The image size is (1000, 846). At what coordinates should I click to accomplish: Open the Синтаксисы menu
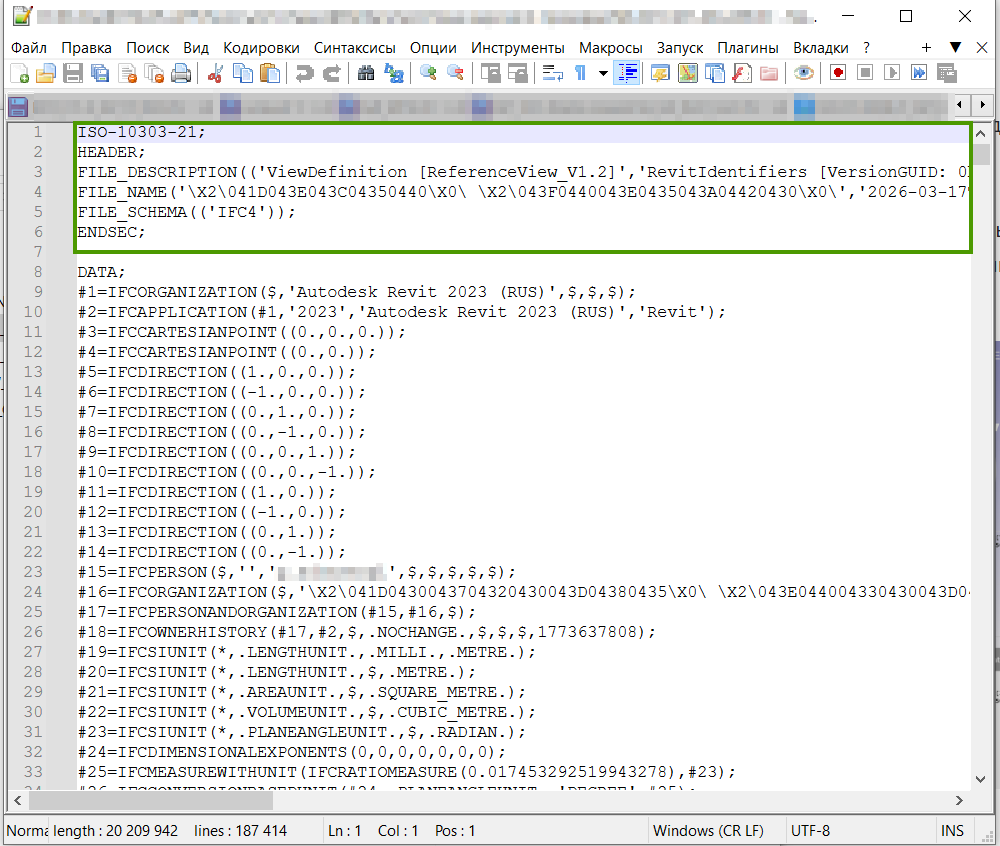(x=354, y=48)
